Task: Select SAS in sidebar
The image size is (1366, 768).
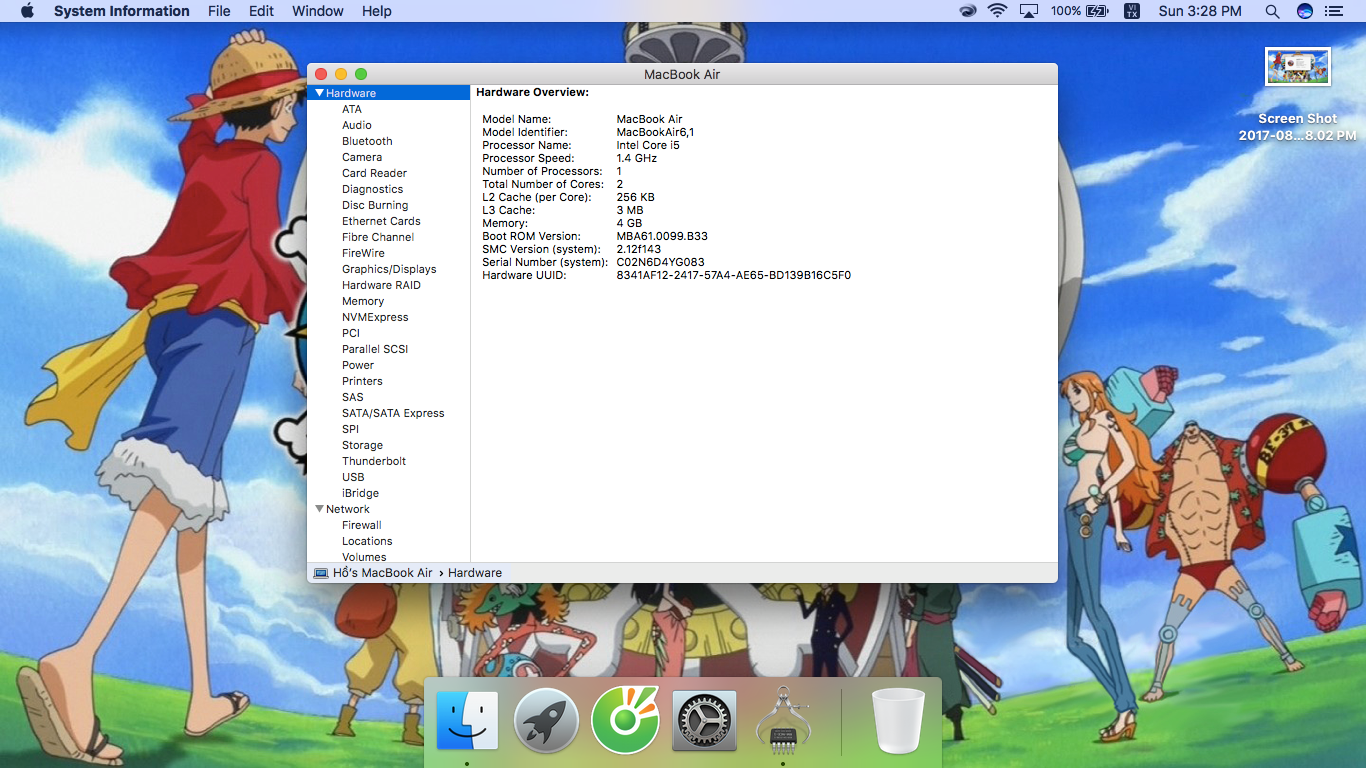Action: [353, 397]
